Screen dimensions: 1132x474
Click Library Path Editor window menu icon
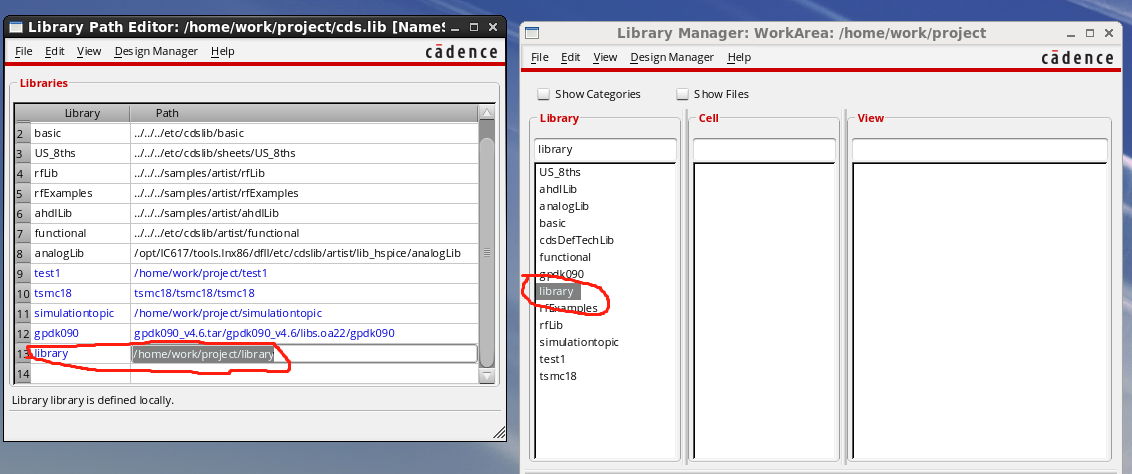coord(16,27)
